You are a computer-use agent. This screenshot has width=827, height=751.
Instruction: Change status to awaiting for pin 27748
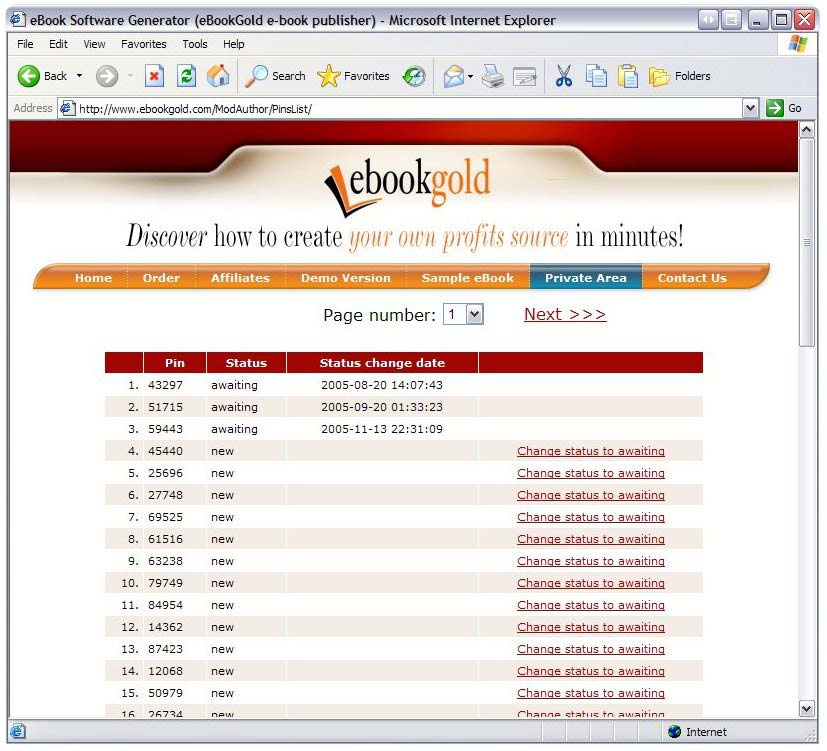(x=591, y=495)
